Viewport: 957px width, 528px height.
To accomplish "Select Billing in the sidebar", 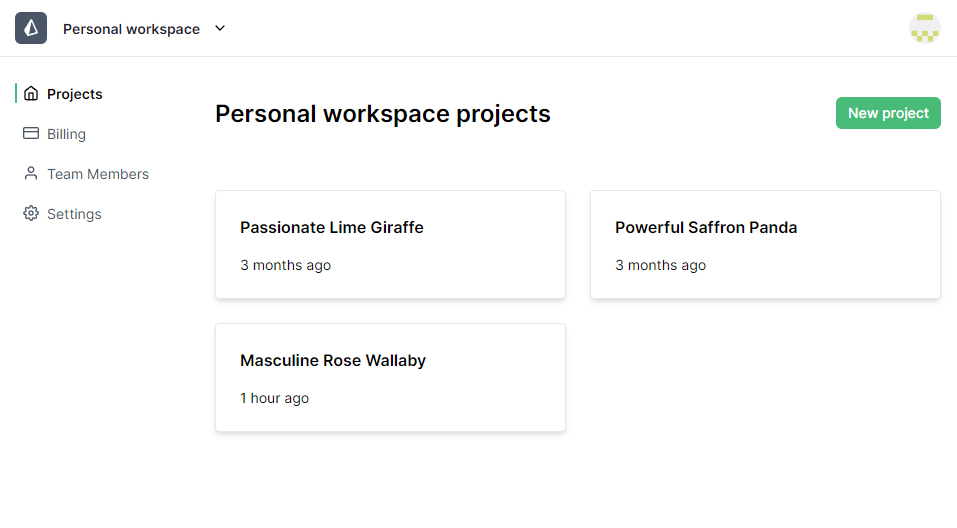I will click(x=66, y=134).
